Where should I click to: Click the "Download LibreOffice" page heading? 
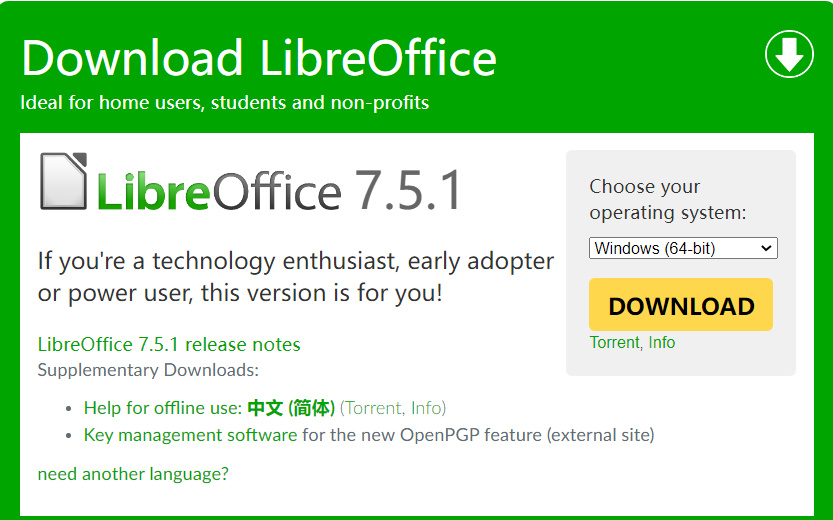(259, 57)
